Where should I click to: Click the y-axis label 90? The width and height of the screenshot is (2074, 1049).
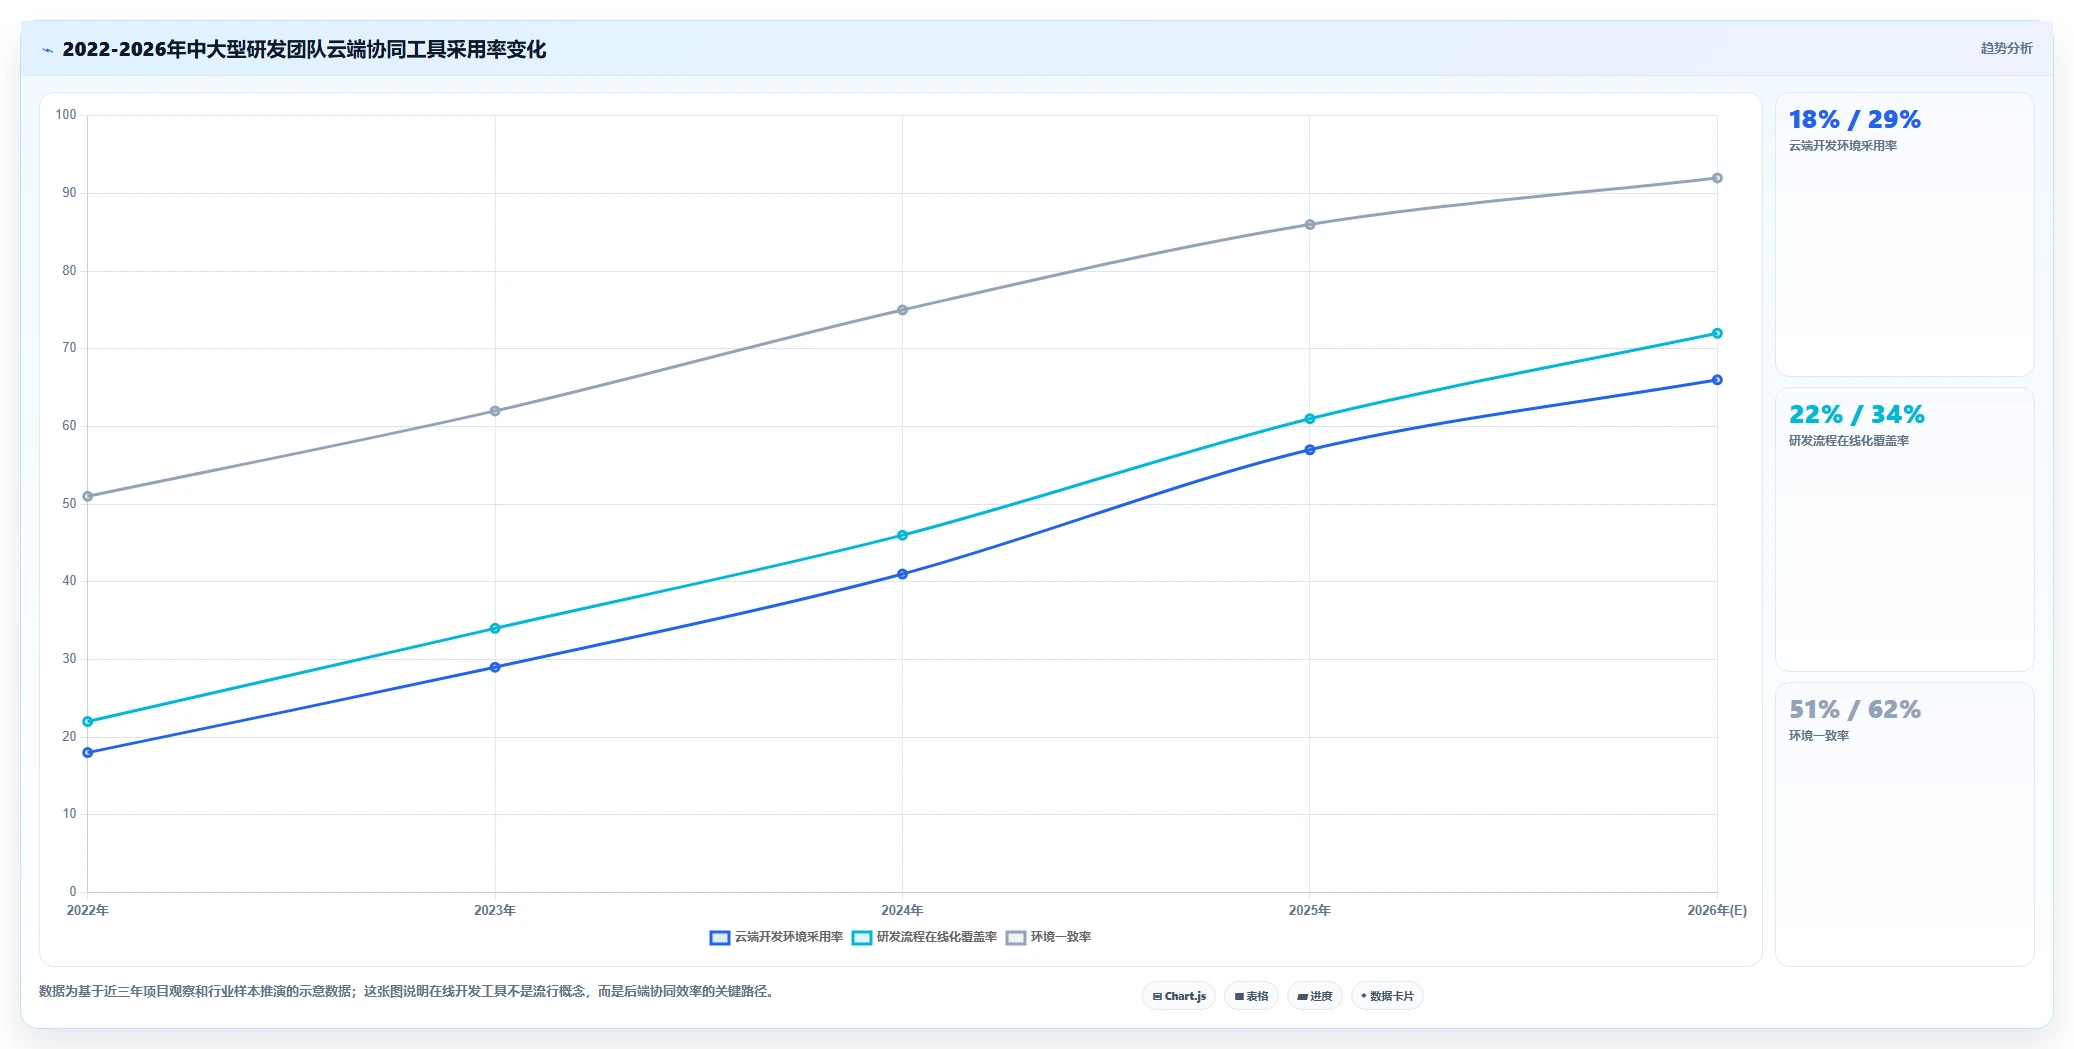(69, 193)
